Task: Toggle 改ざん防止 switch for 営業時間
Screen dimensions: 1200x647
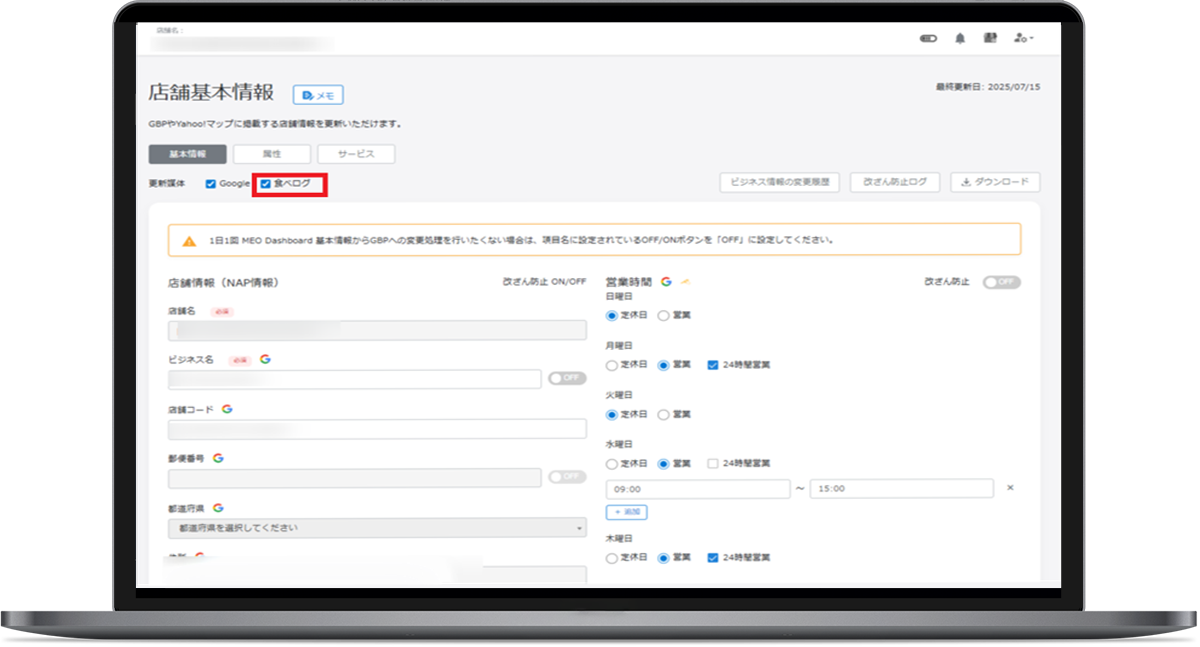Action: (1001, 283)
